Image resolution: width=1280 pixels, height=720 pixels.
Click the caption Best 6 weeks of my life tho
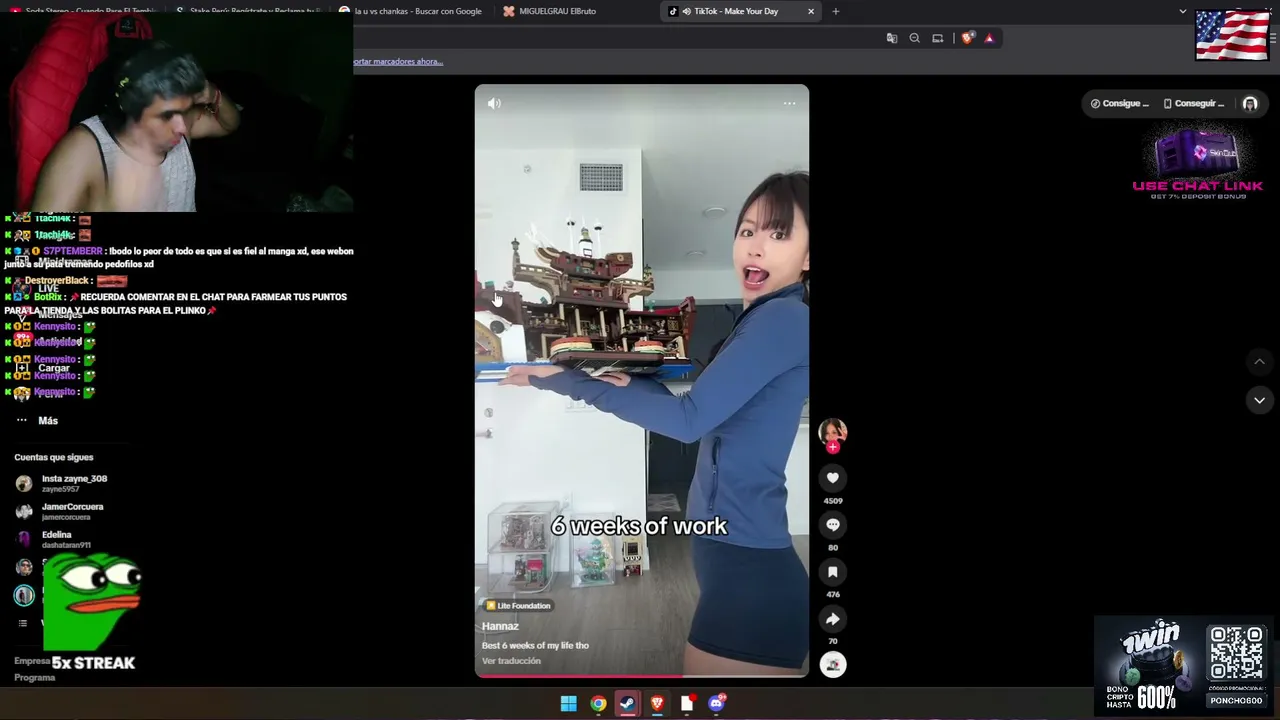[535, 645]
